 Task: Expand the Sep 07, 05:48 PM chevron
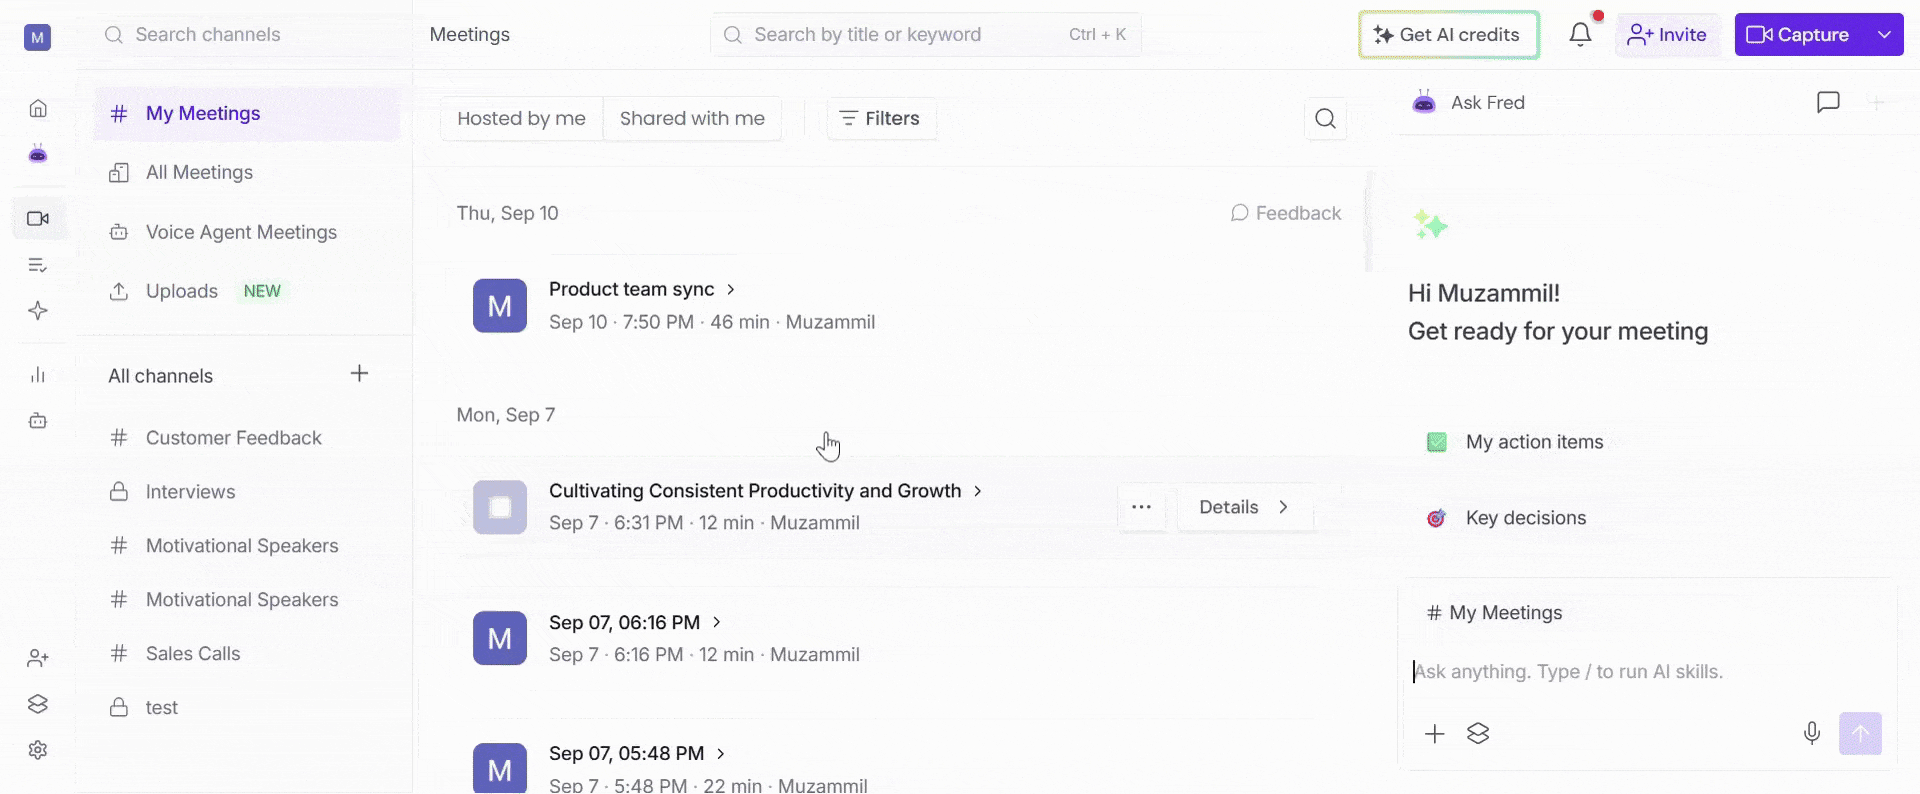tap(720, 754)
